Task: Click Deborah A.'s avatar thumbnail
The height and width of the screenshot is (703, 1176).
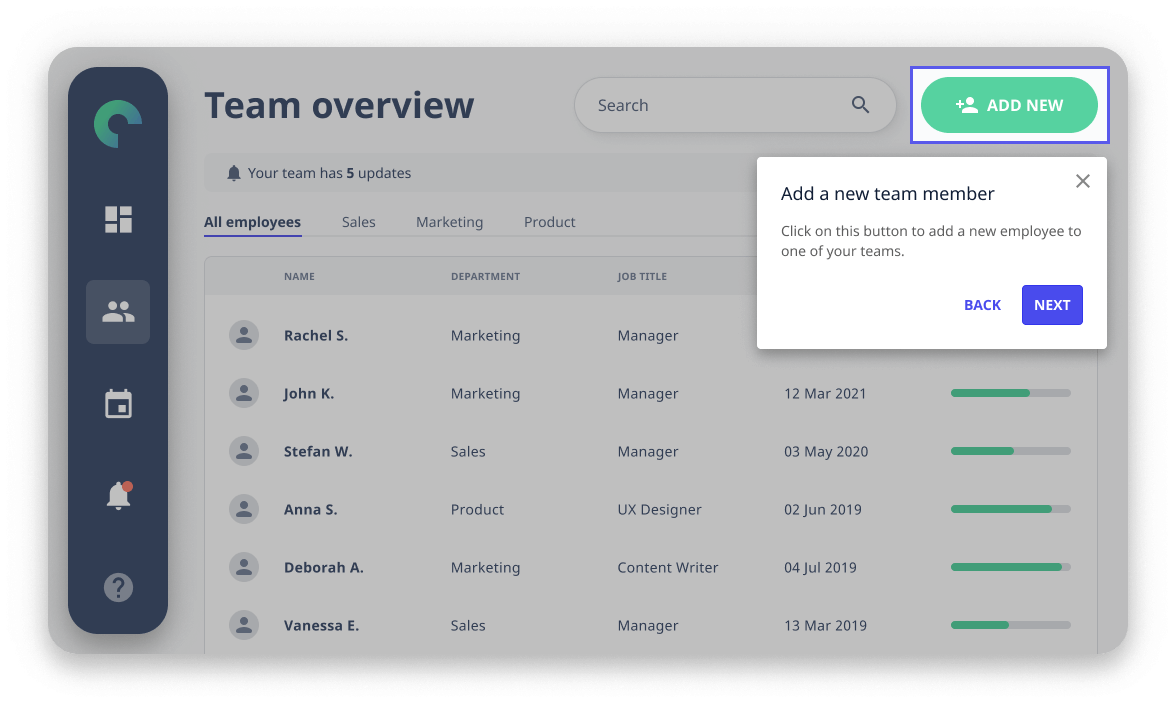Action: pos(244,567)
